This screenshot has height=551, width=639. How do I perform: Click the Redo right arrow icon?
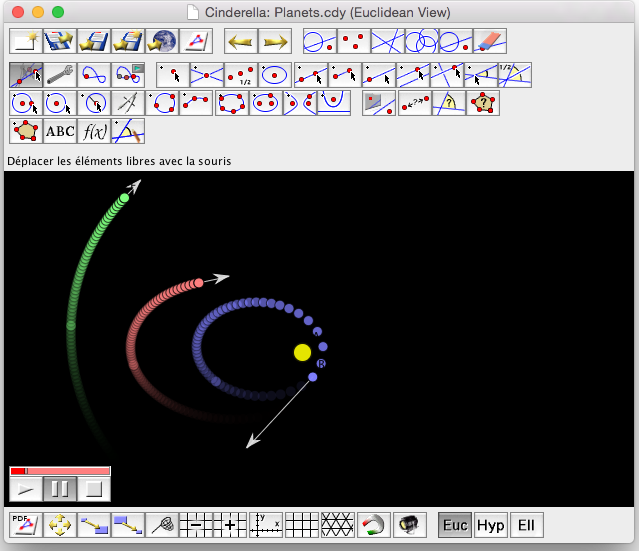pos(275,42)
